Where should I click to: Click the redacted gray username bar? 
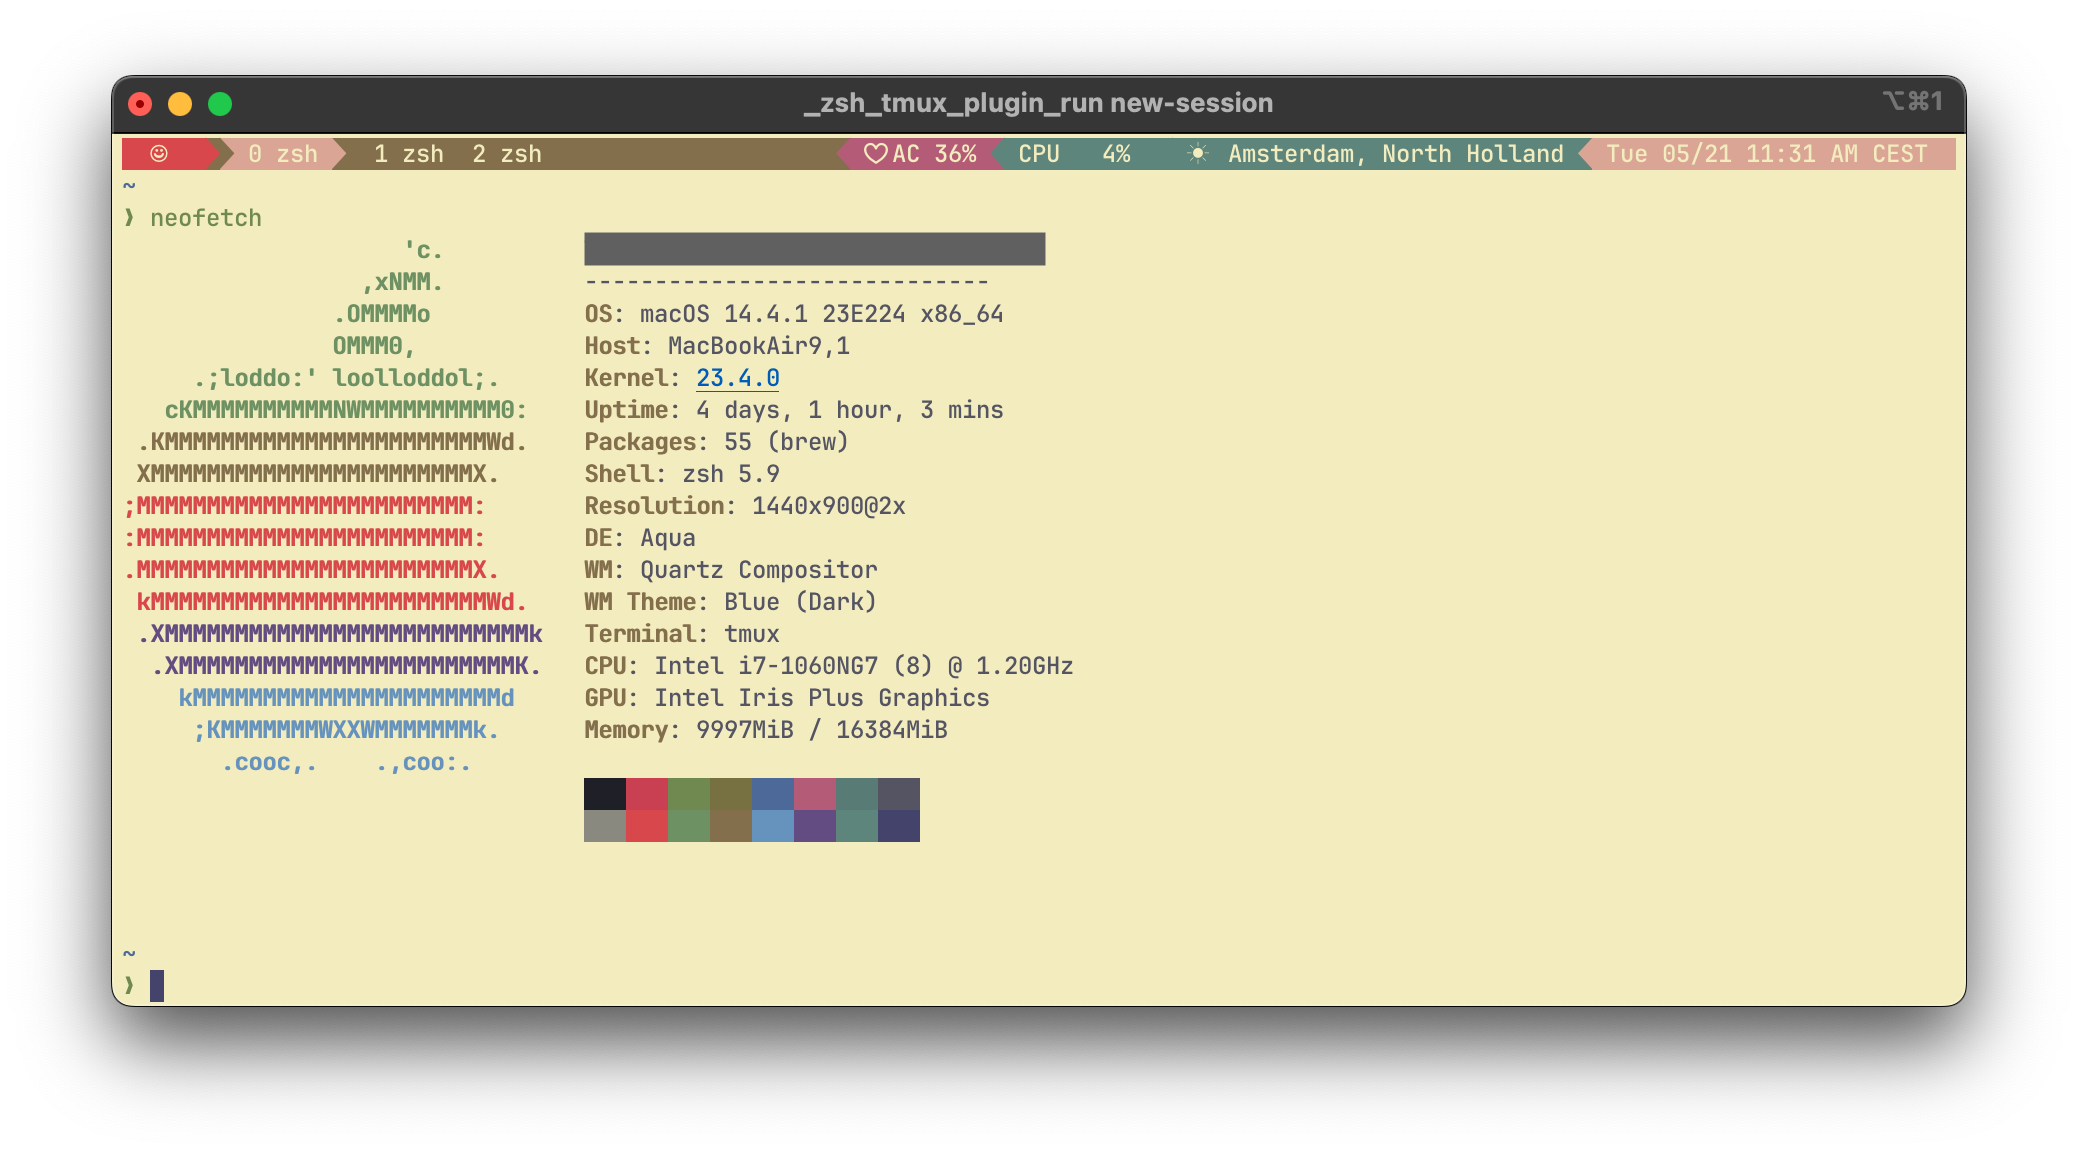tap(814, 249)
